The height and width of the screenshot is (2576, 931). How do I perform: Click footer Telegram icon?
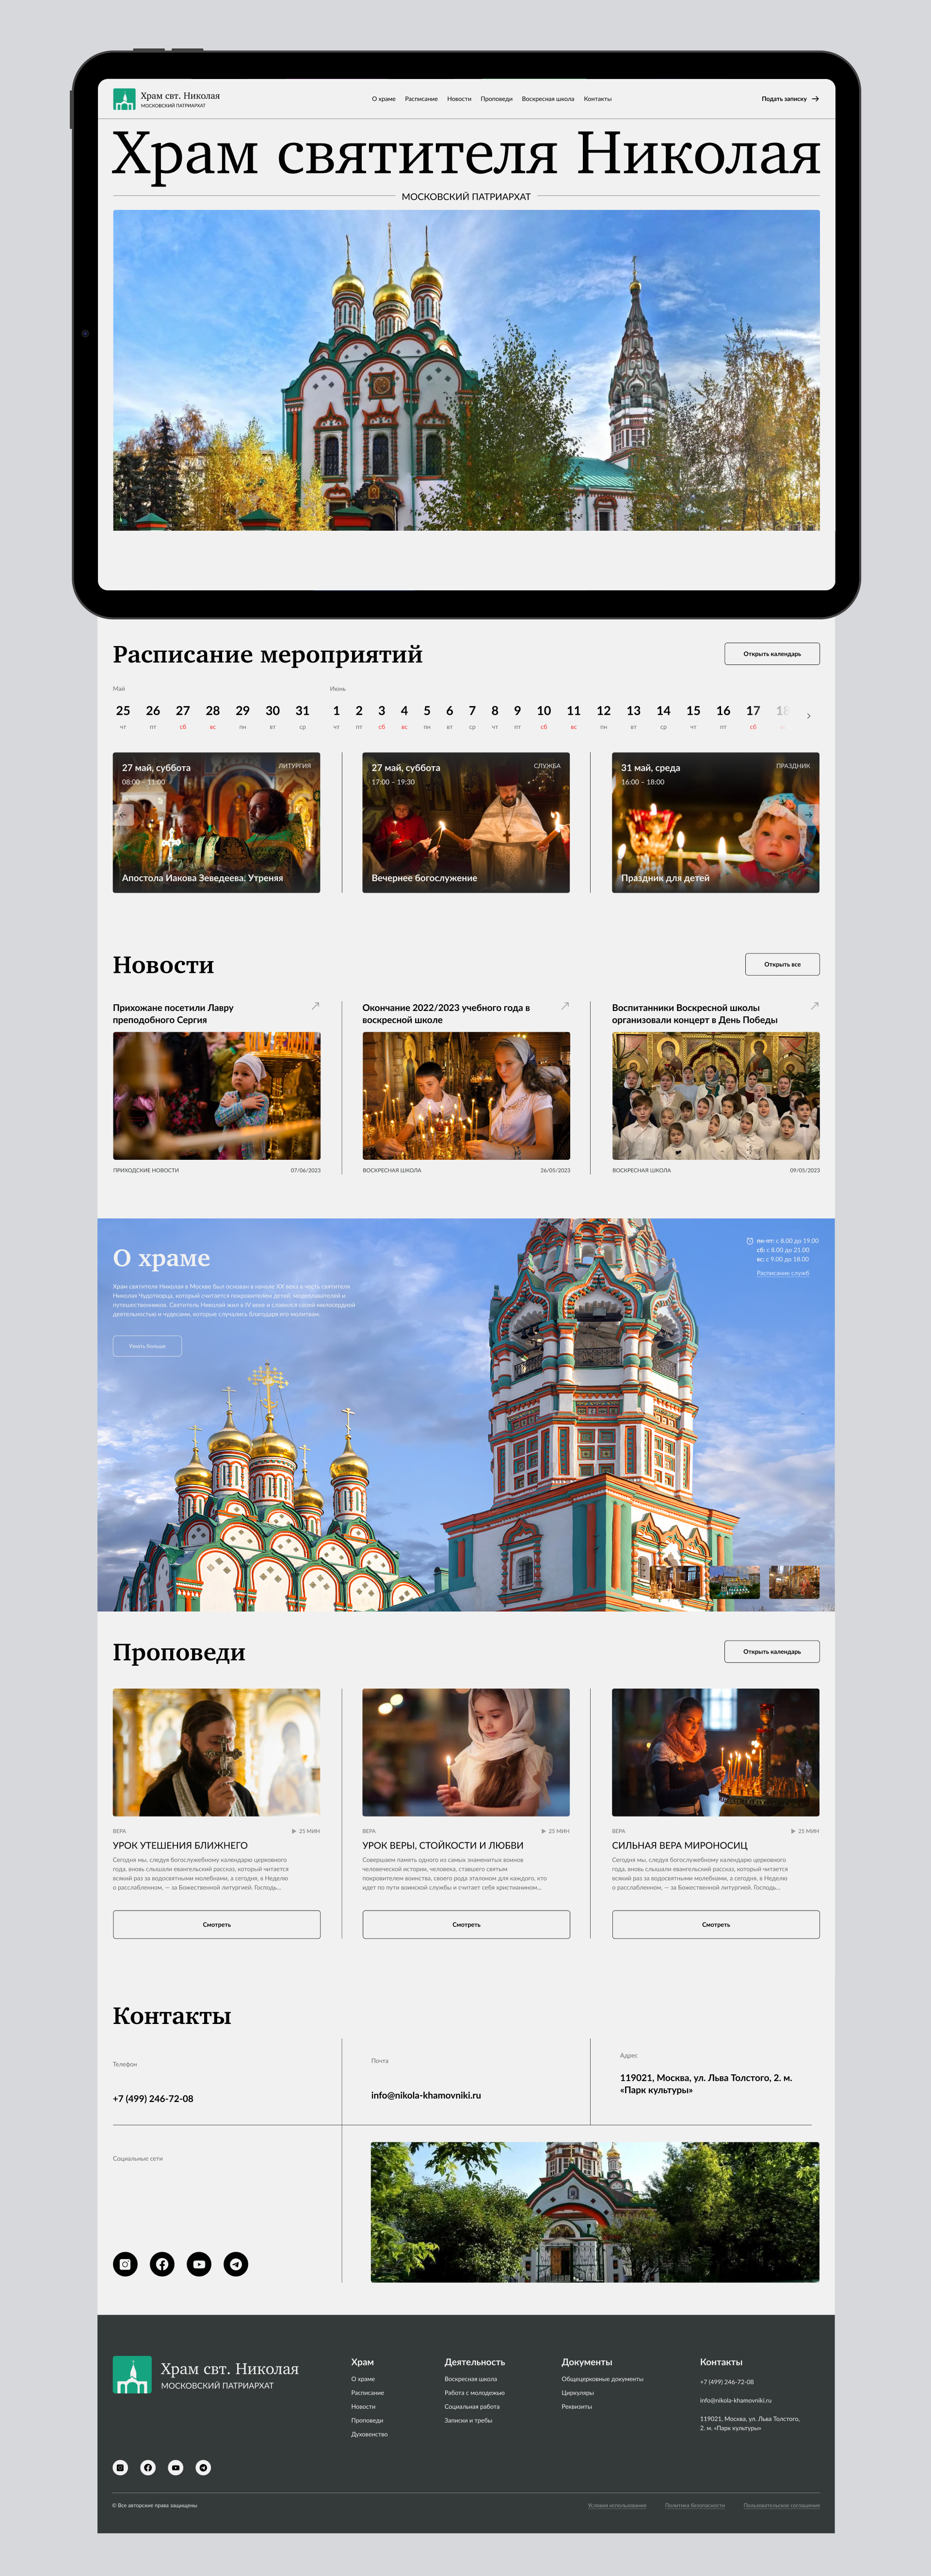pyautogui.click(x=203, y=2467)
